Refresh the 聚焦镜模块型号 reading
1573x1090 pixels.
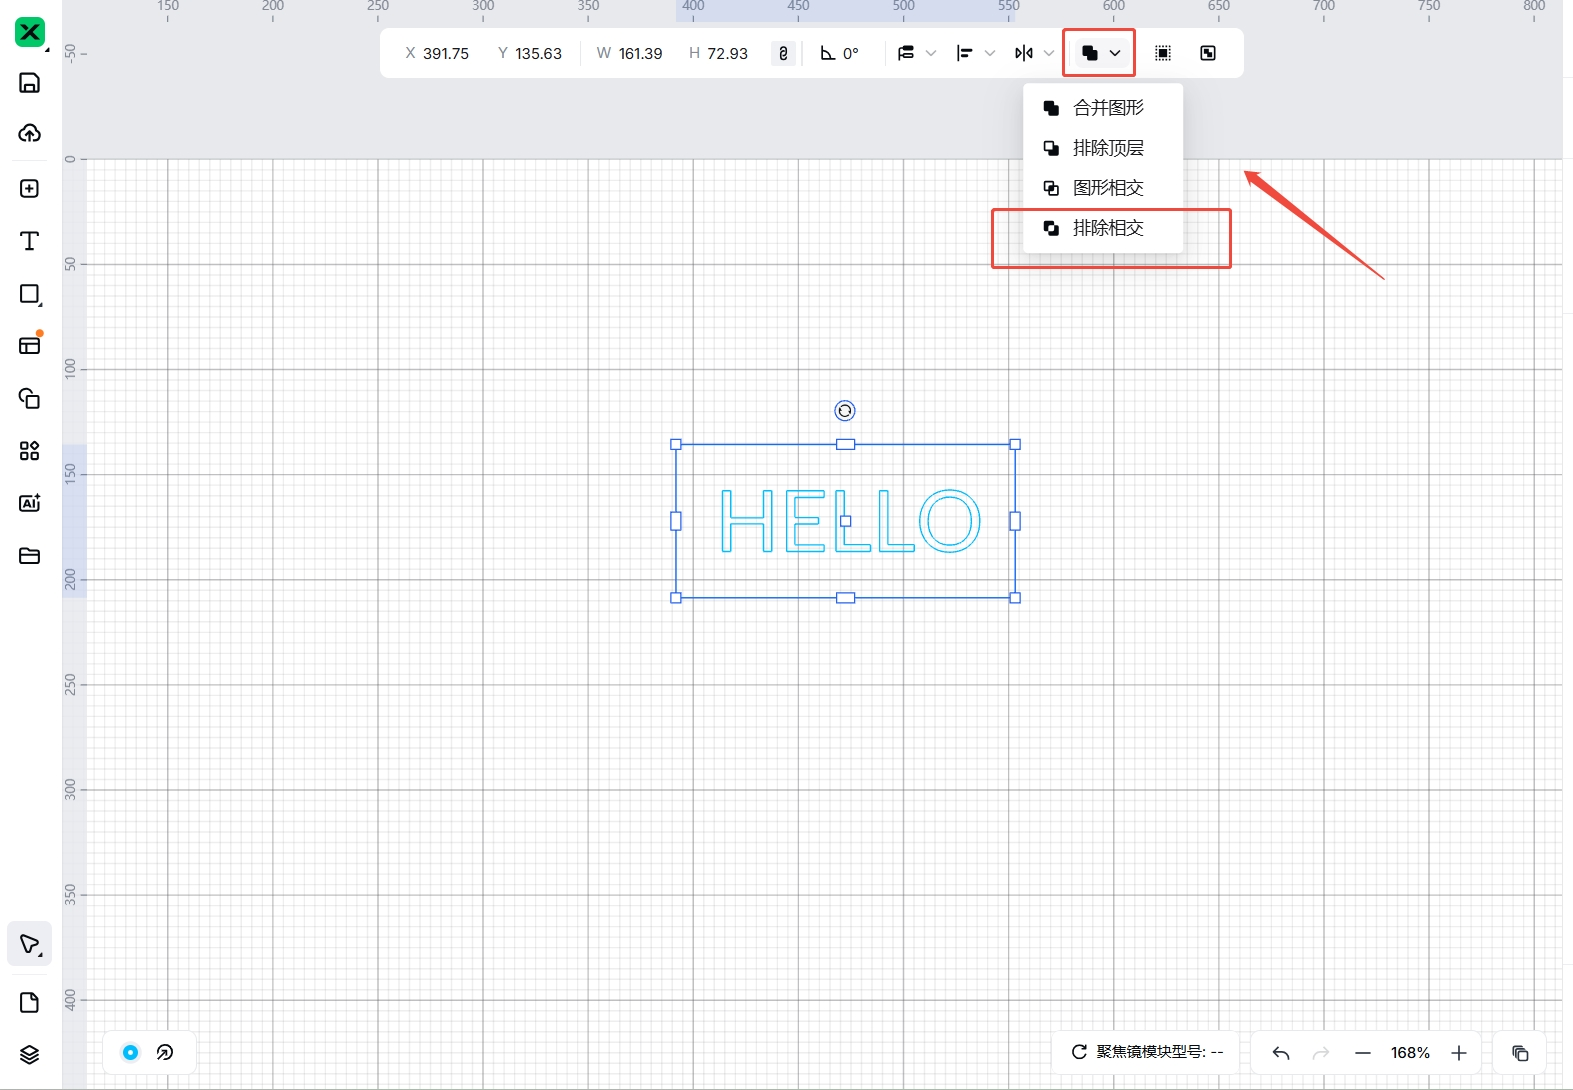click(x=1079, y=1052)
